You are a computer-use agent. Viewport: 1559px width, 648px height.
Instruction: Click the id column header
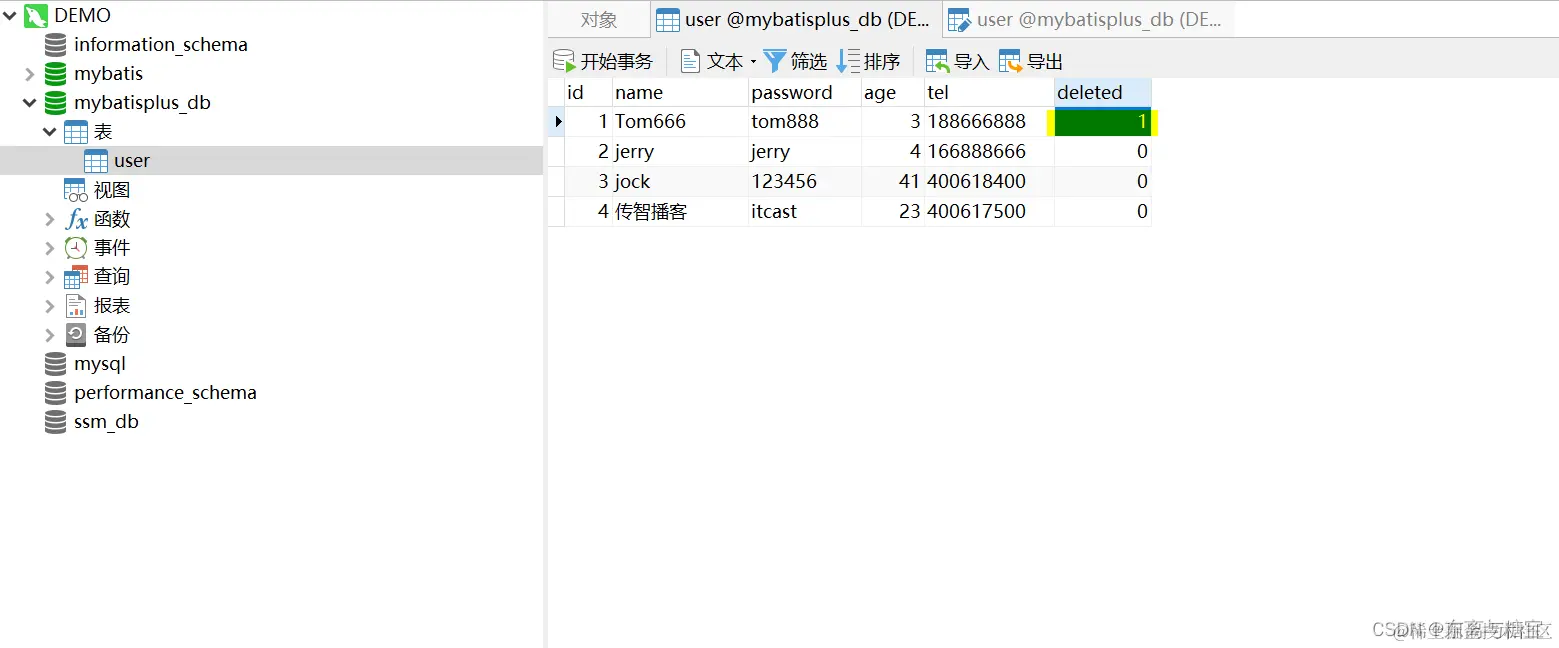click(x=588, y=92)
